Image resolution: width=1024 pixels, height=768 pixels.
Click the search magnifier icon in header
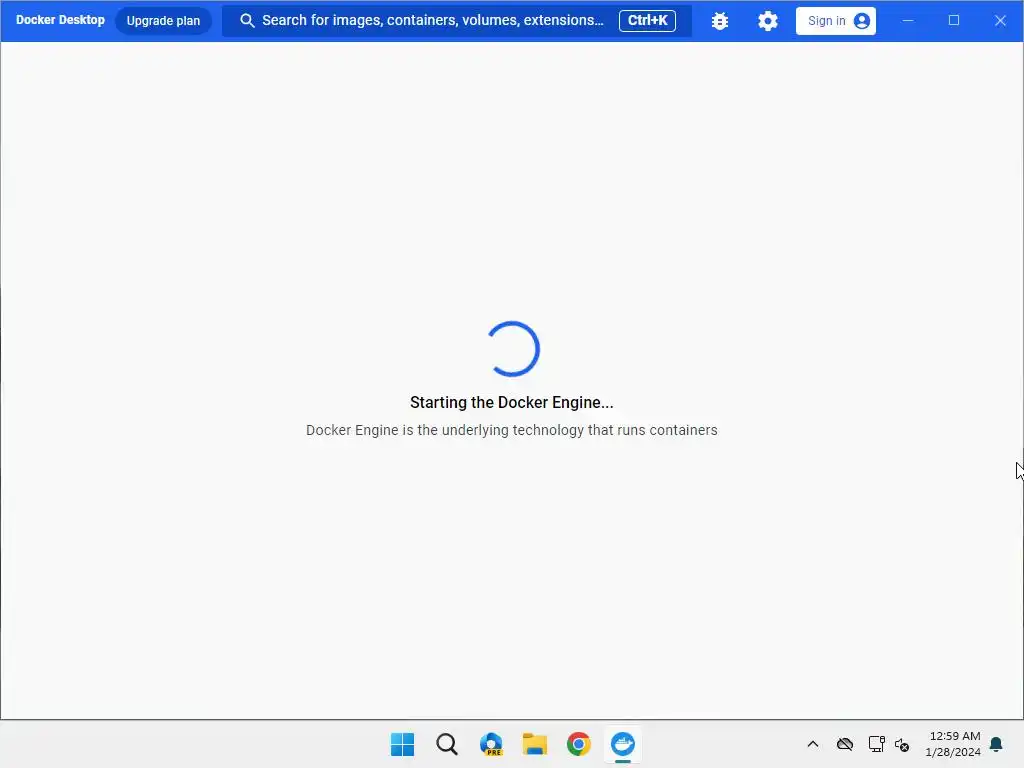247,21
